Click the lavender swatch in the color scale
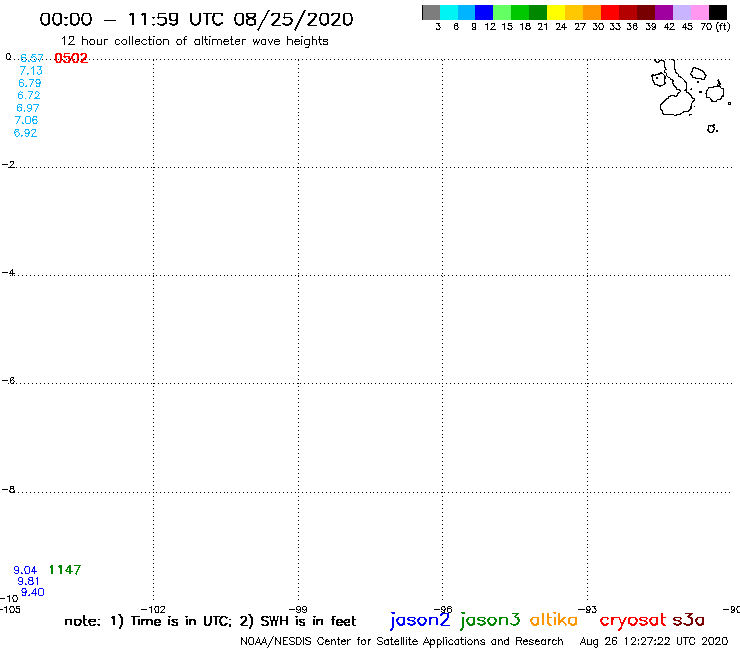740x650 pixels. (x=681, y=12)
